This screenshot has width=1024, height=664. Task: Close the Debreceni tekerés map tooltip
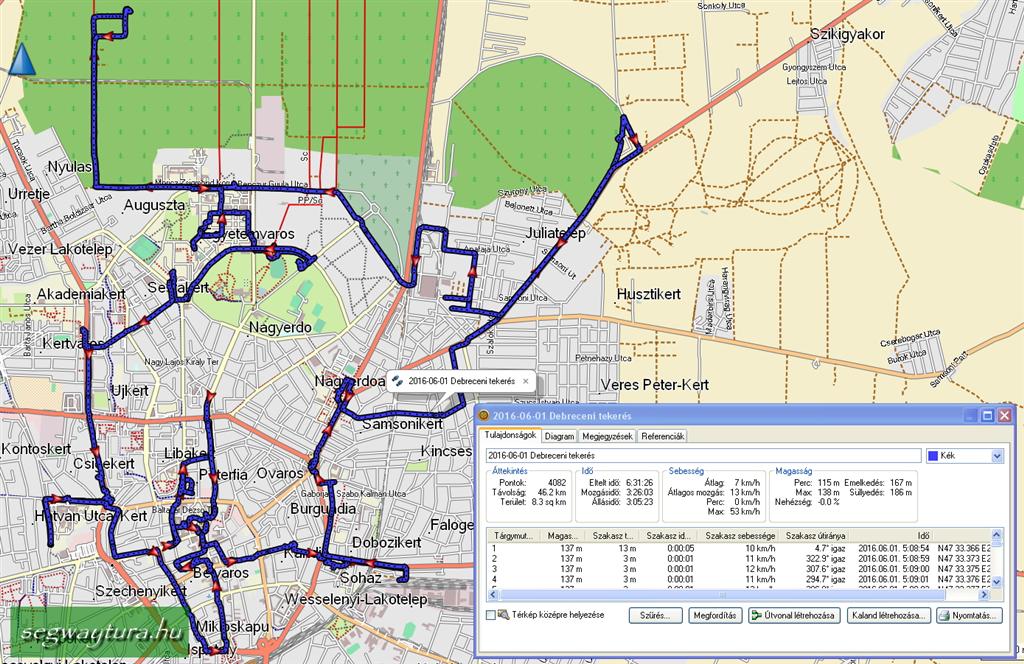(526, 381)
